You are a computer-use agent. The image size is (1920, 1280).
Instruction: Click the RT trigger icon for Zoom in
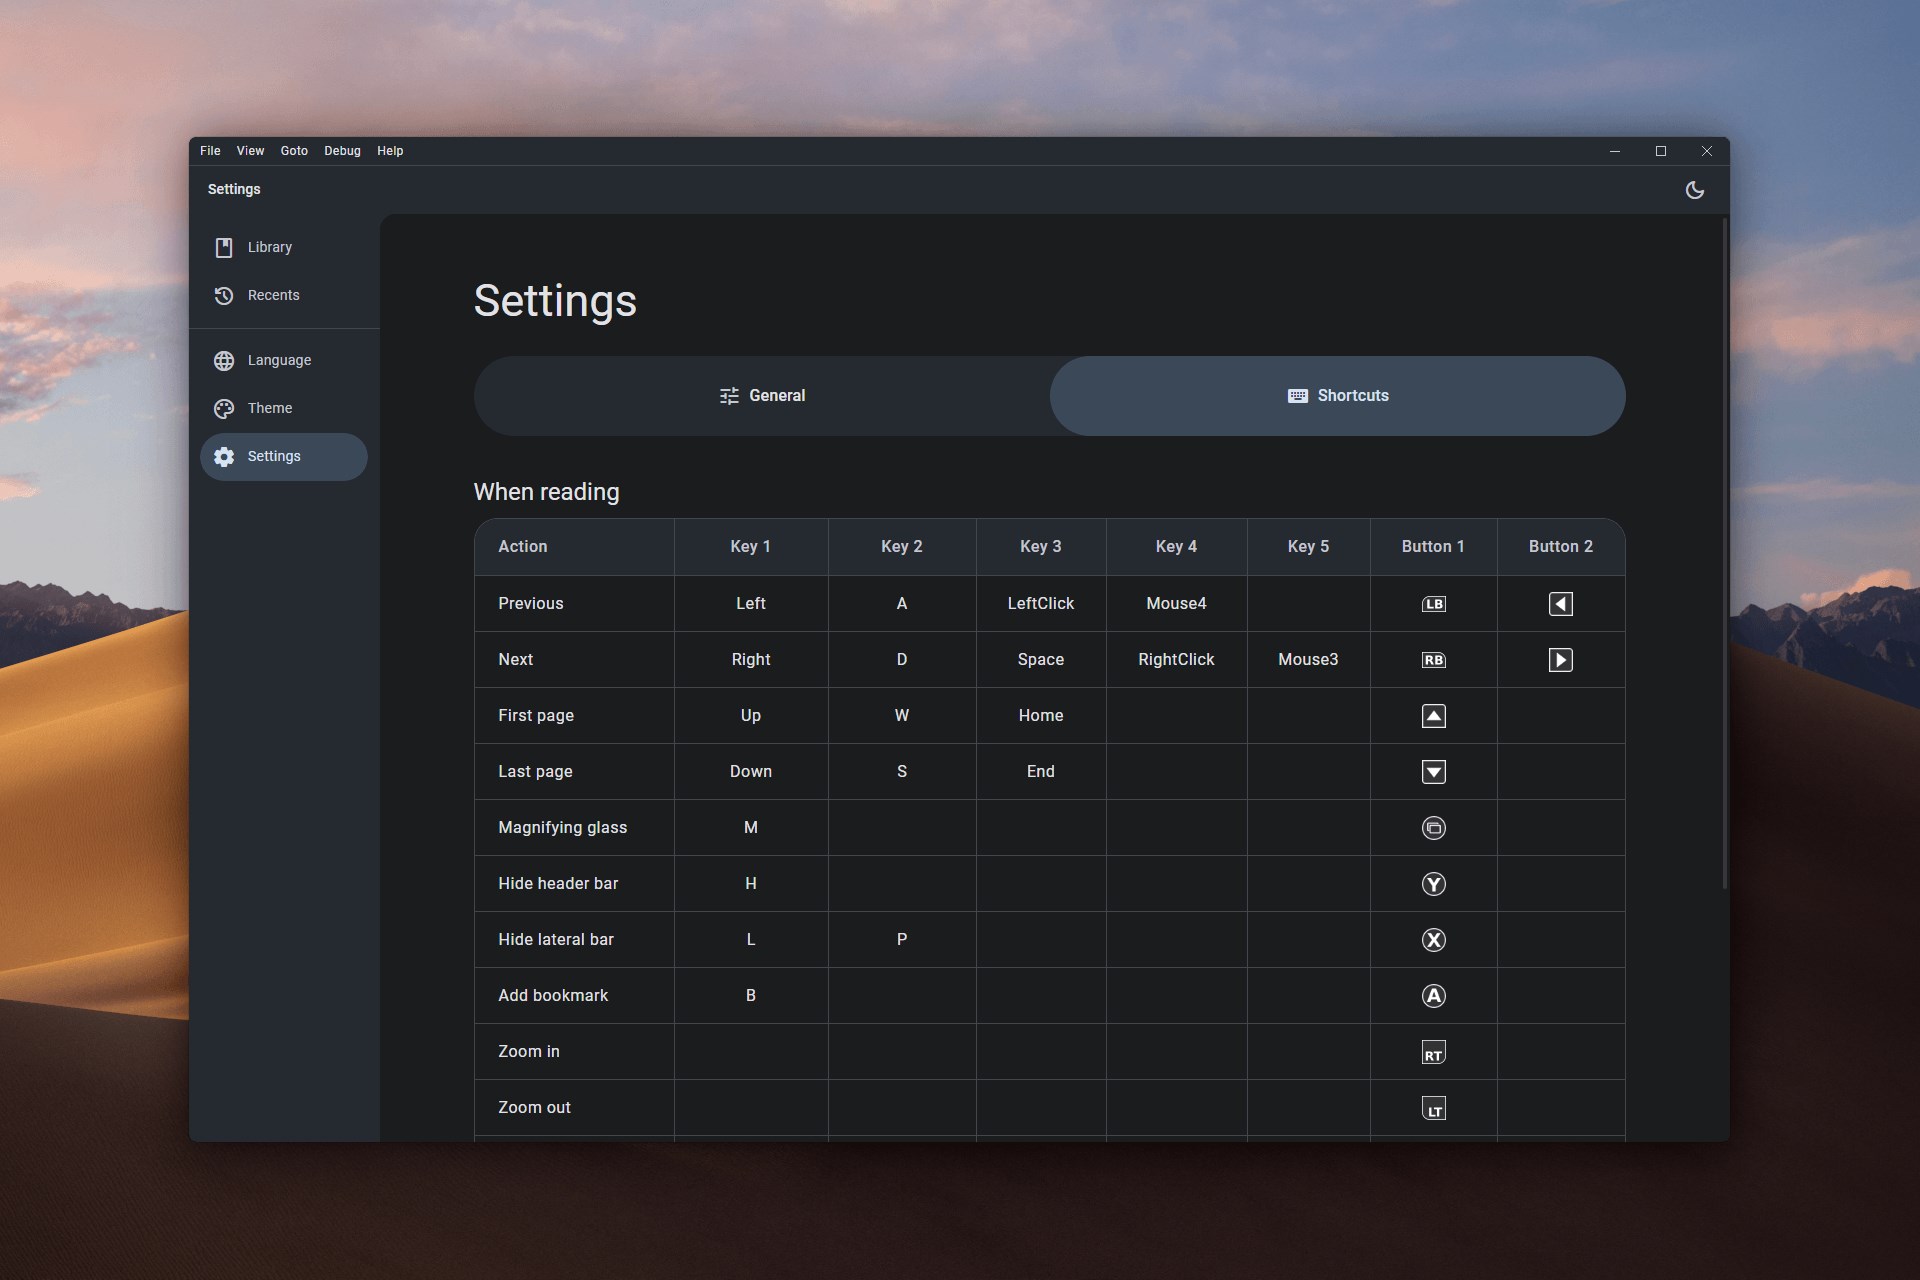[x=1433, y=1051]
